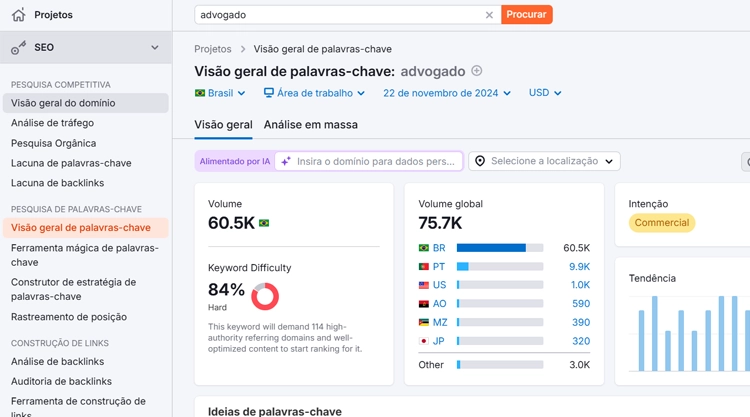The height and width of the screenshot is (417, 750).
Task: Click the Brazil flag in country selector
Action: coord(200,93)
